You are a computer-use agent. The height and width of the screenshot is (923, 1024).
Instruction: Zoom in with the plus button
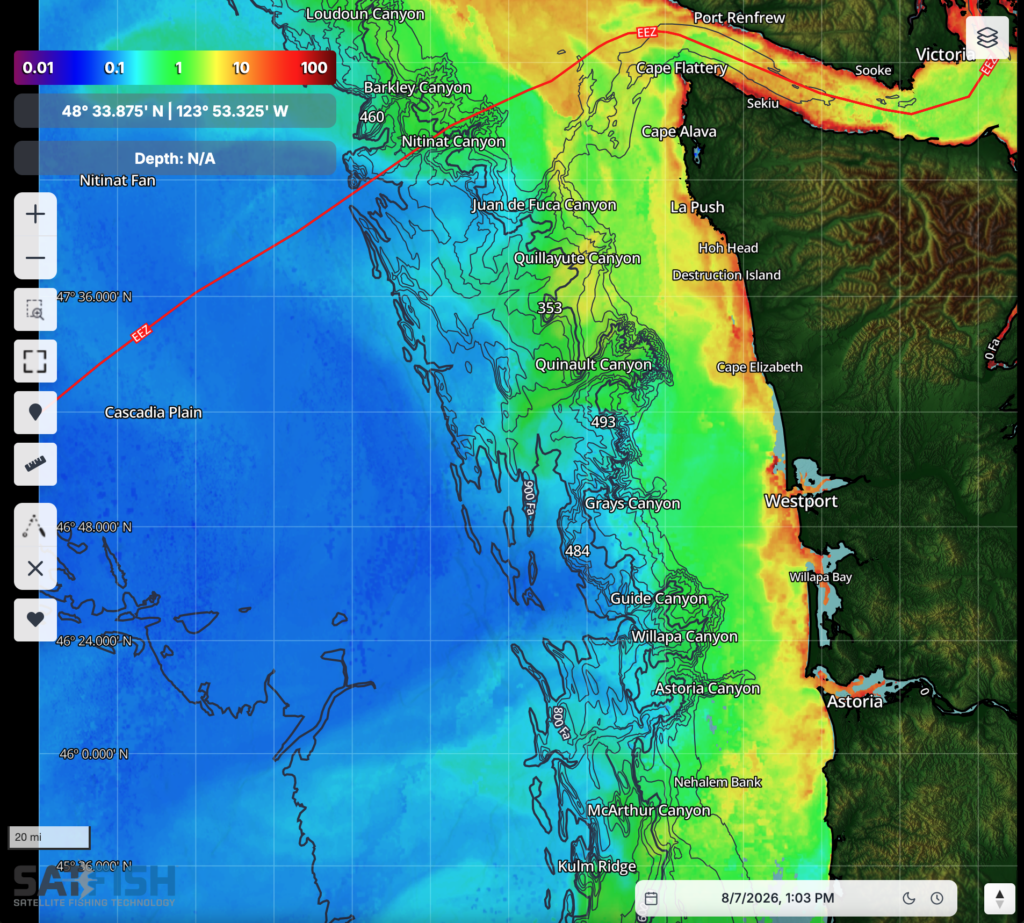click(35, 214)
